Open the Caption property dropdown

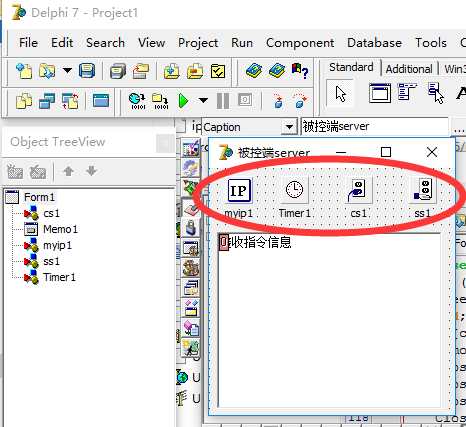point(289,127)
